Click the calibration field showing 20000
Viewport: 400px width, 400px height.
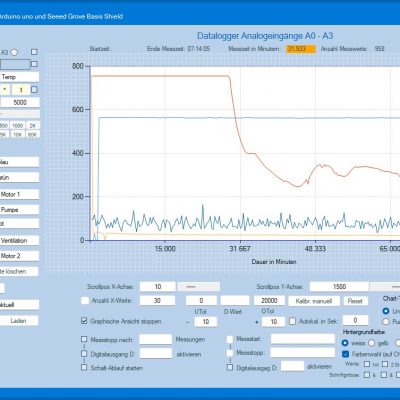pos(269,301)
